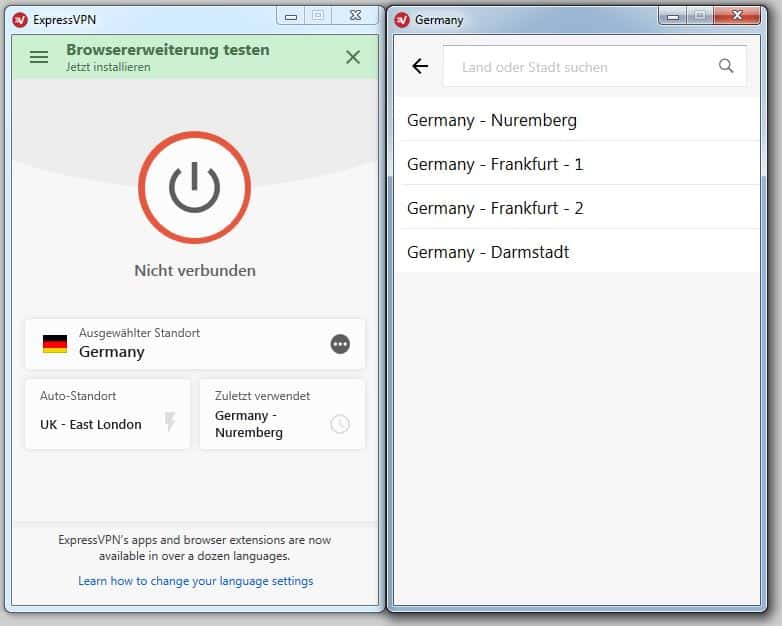Close the Germany location window
This screenshot has height=626, width=782.
[x=737, y=16]
